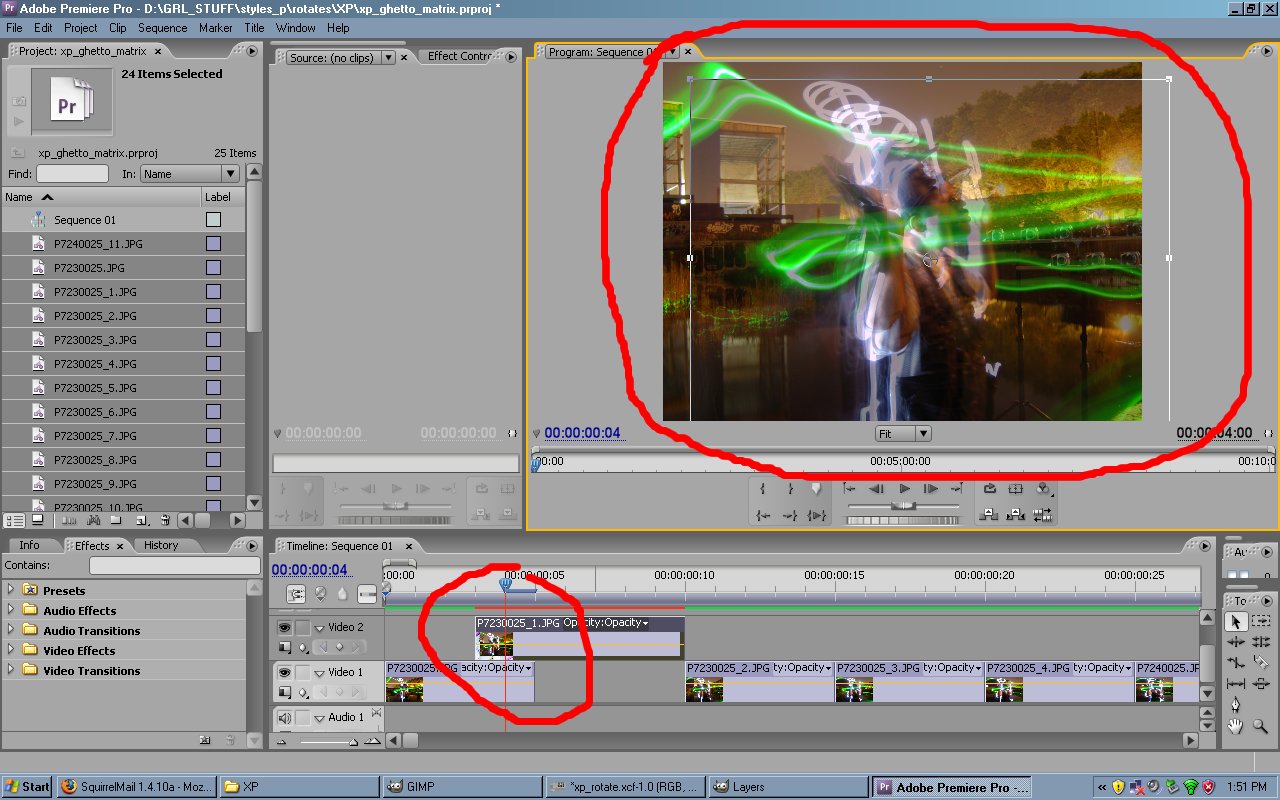1280x800 pixels.
Task: Click the Lift icon in Program monitor
Action: (990, 513)
